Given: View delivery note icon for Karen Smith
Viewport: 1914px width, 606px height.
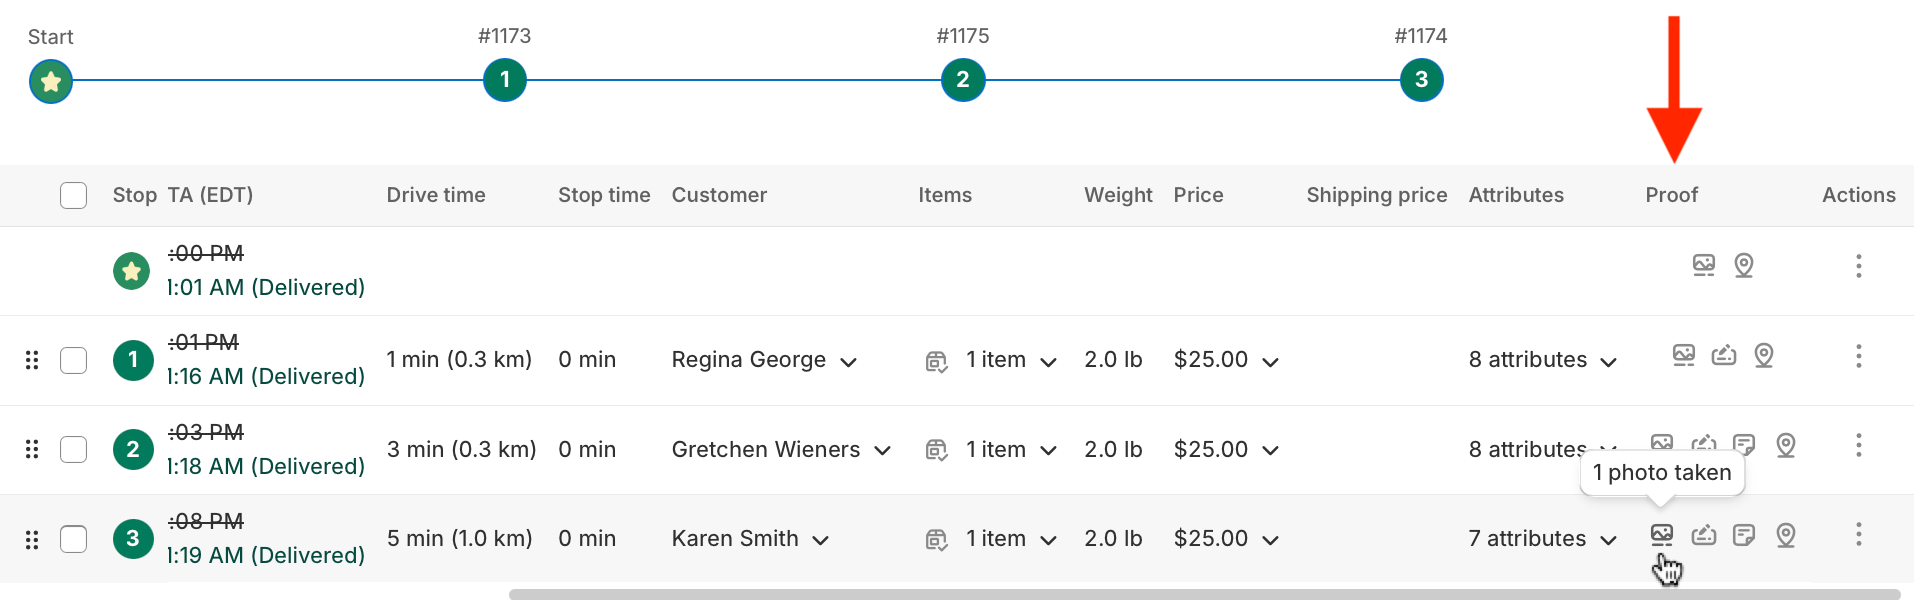Looking at the screenshot, I should tap(1743, 535).
